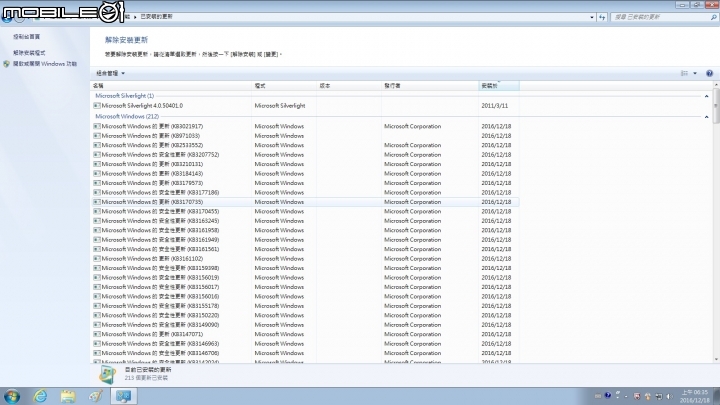Select security update row KB3149090
Viewport: 720px width, 405px height.
305,325
